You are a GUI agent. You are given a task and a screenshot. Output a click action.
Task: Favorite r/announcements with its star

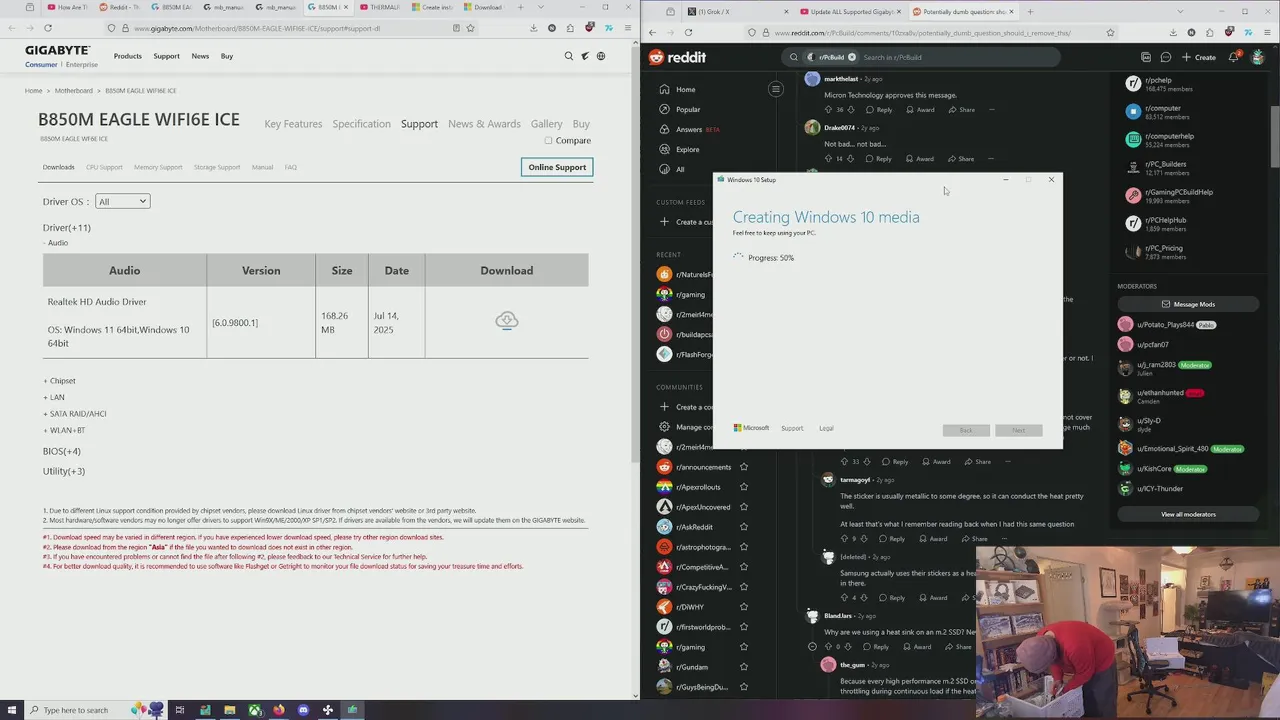[x=743, y=467]
